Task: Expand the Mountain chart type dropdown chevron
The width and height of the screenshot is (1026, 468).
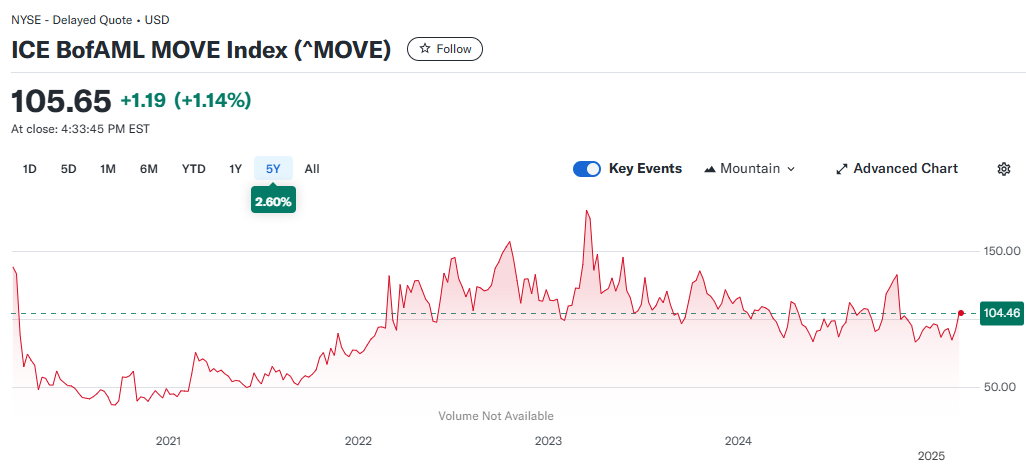Action: coord(790,169)
